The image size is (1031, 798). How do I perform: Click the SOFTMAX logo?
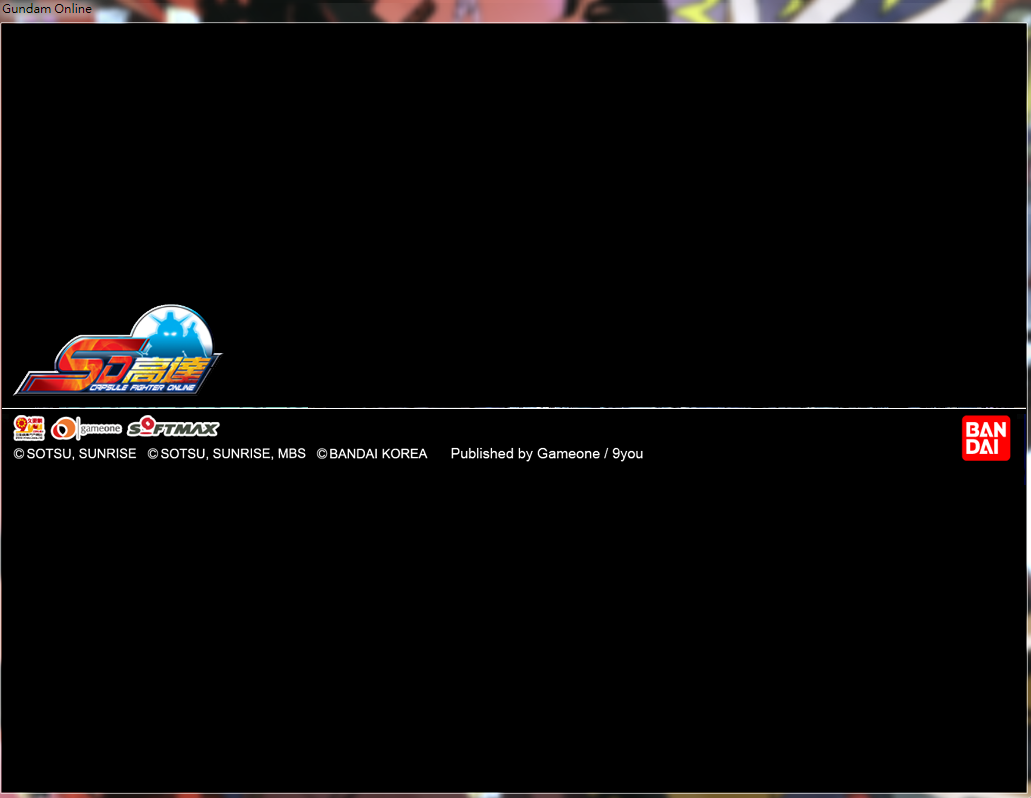click(173, 427)
